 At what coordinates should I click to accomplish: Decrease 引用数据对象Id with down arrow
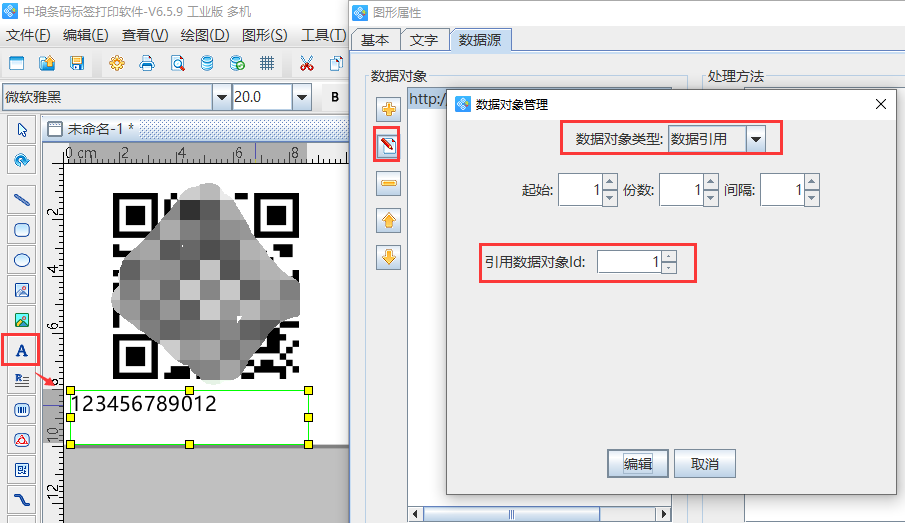click(668, 267)
